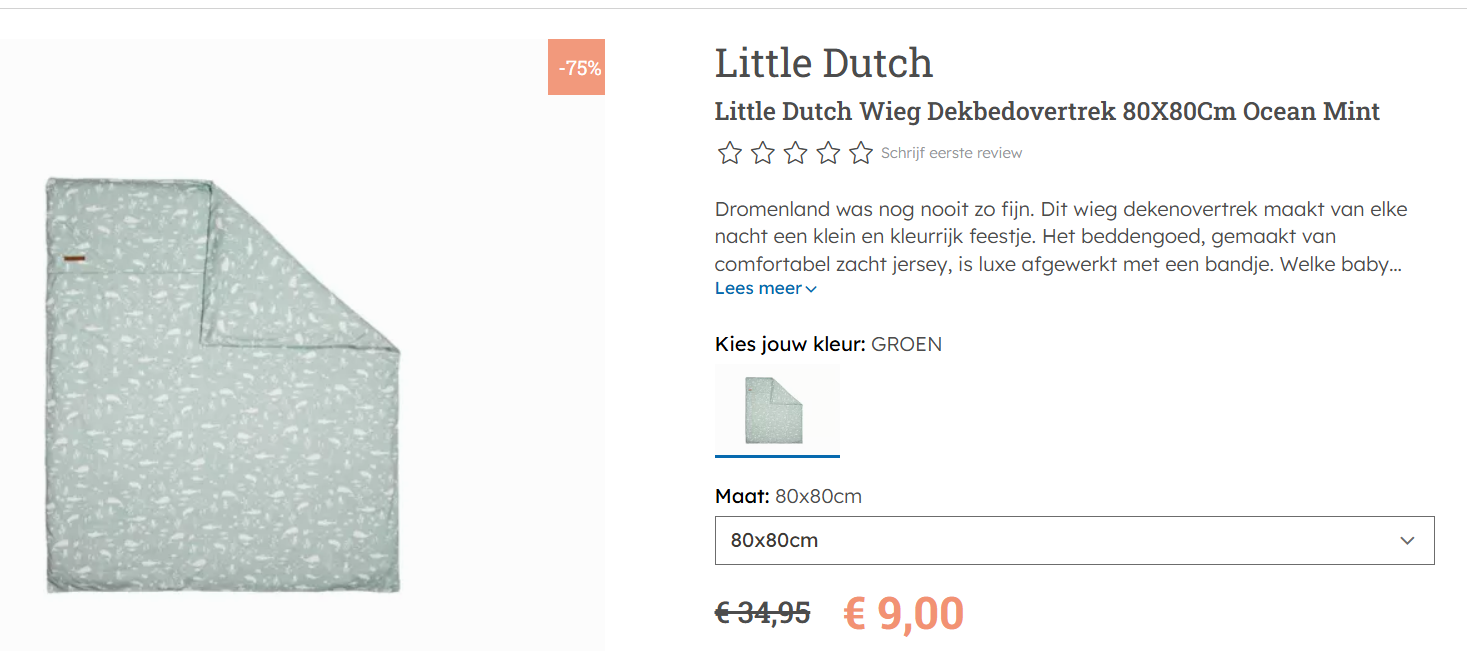Select the GROEN color swatch
Viewport: 1467px width, 651px height.
[x=777, y=409]
